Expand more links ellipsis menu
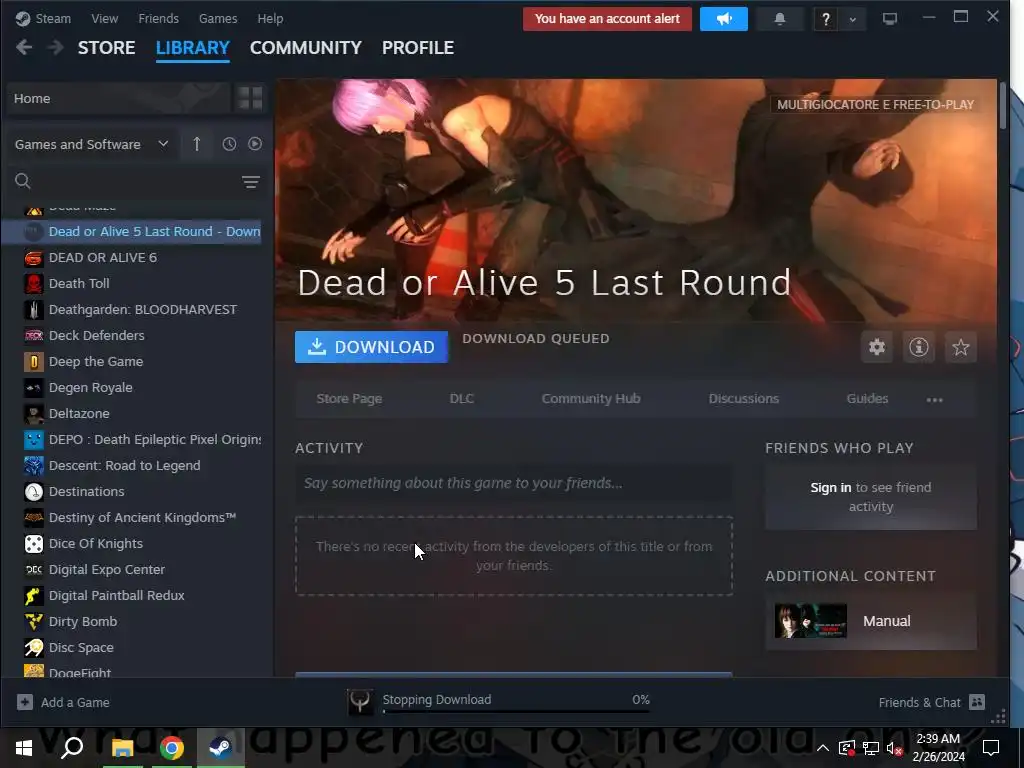The image size is (1024, 768). [x=935, y=400]
